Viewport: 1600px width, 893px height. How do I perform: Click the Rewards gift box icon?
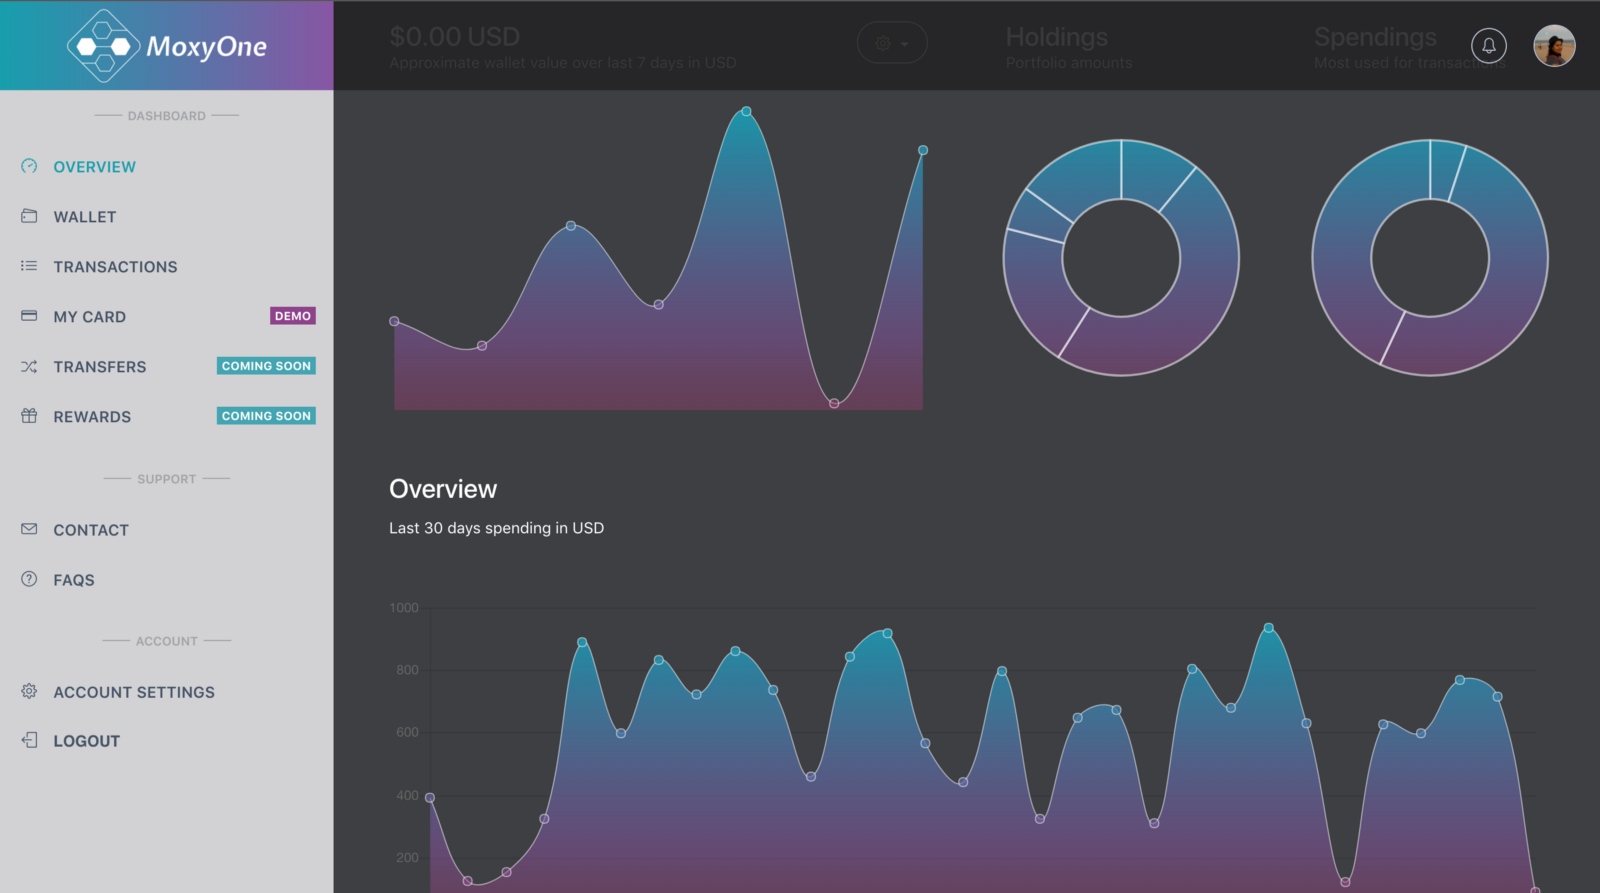tap(29, 416)
